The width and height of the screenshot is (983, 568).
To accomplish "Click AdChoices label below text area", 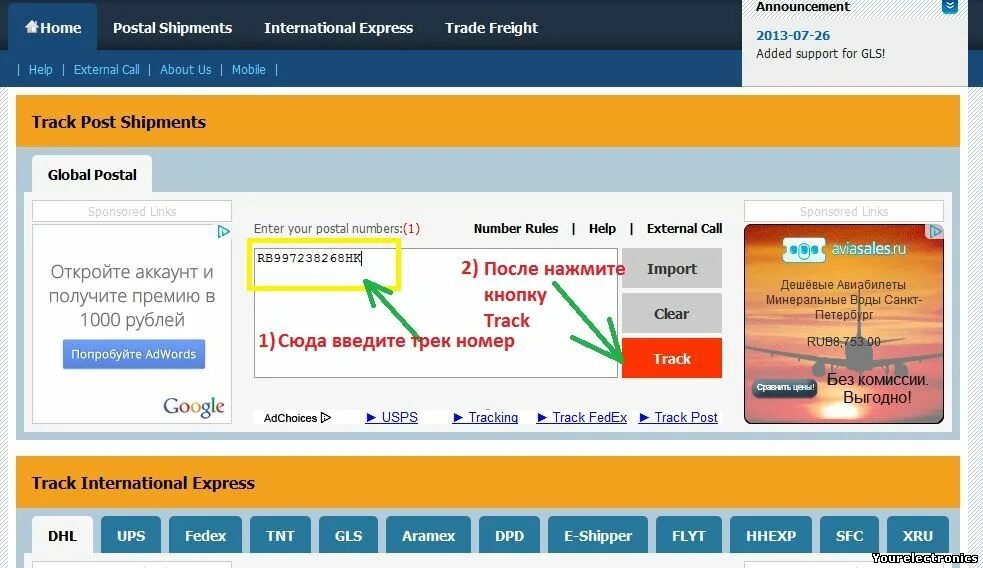I will (297, 418).
